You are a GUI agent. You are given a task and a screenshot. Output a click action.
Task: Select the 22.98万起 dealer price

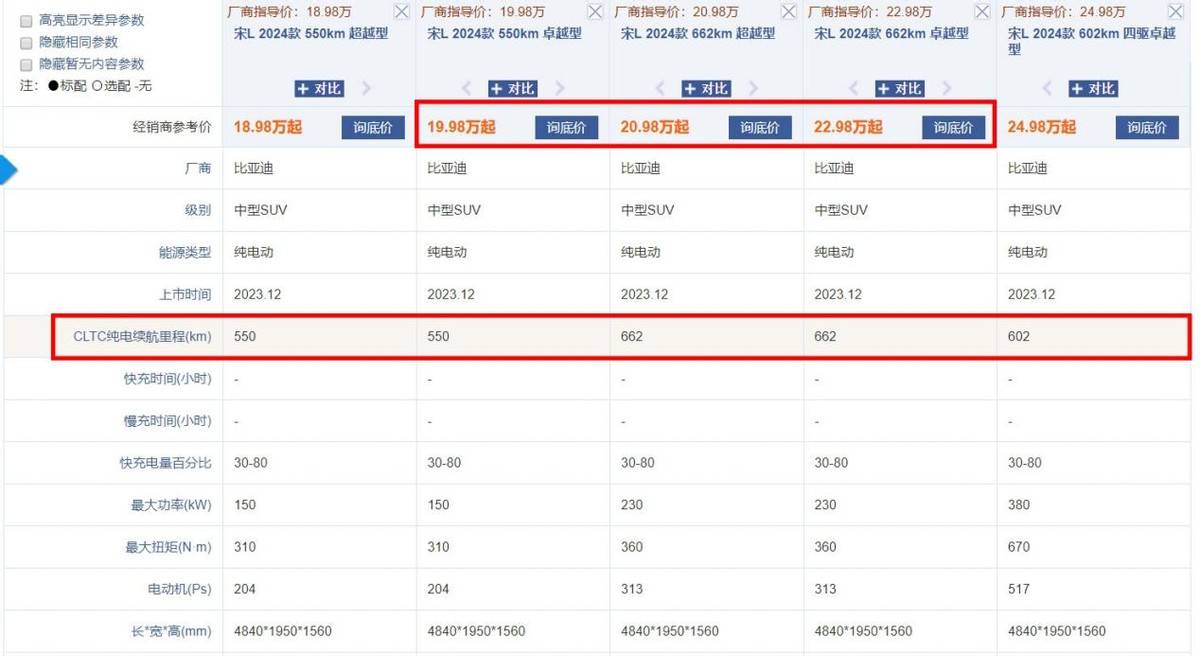click(849, 128)
